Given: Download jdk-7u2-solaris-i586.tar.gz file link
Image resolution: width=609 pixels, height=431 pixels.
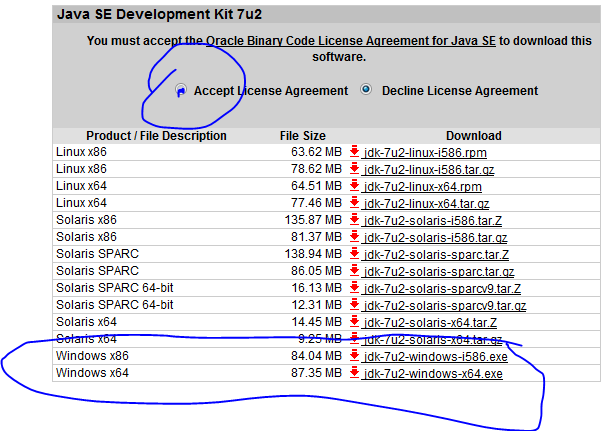Looking at the screenshot, I should [x=435, y=238].
